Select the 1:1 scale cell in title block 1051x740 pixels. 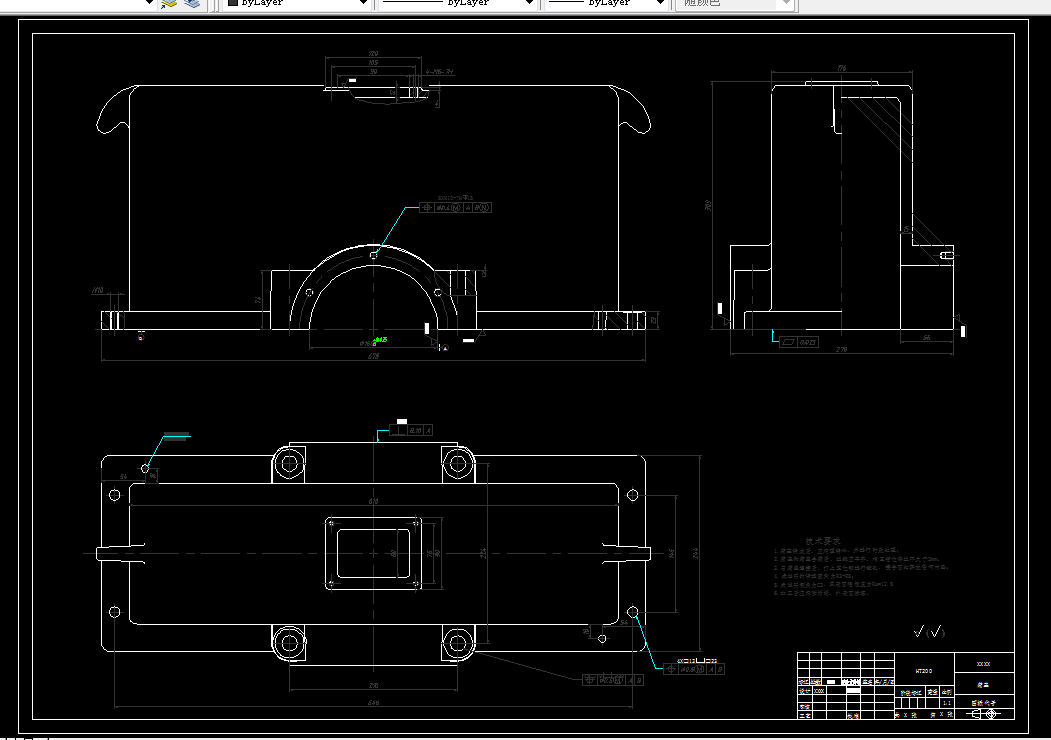tap(946, 703)
